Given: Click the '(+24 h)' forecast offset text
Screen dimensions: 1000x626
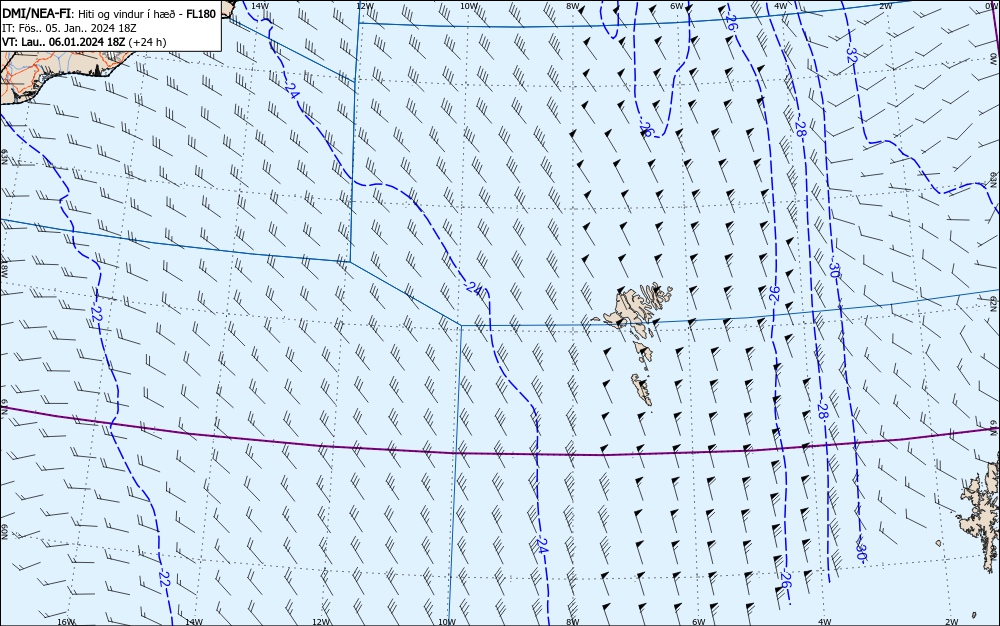Looking at the screenshot, I should (x=147, y=42).
